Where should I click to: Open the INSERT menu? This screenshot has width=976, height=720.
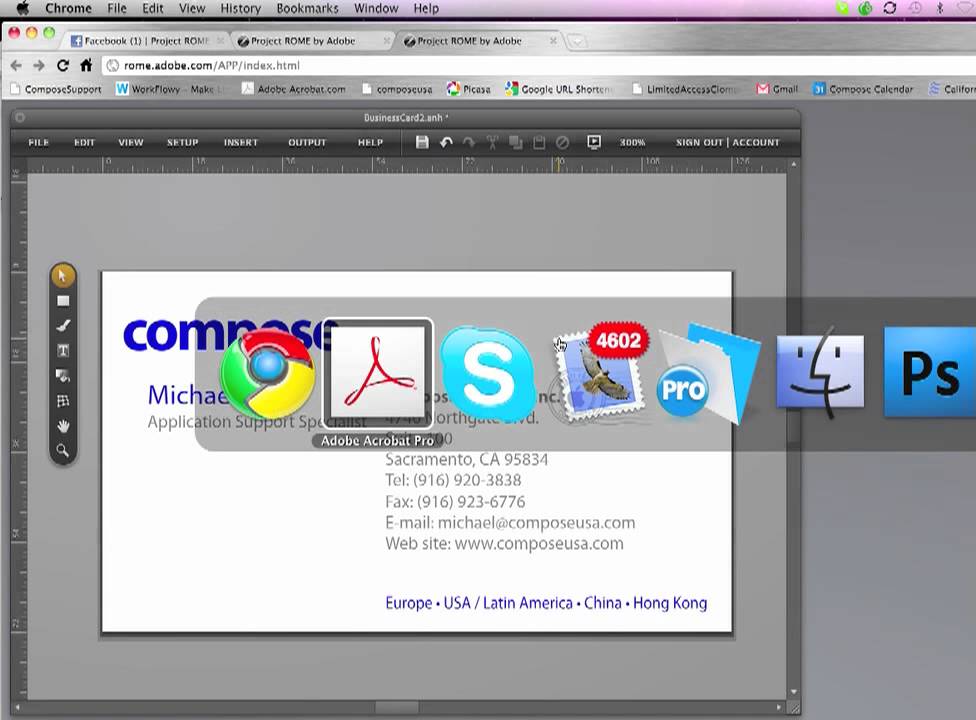point(241,143)
